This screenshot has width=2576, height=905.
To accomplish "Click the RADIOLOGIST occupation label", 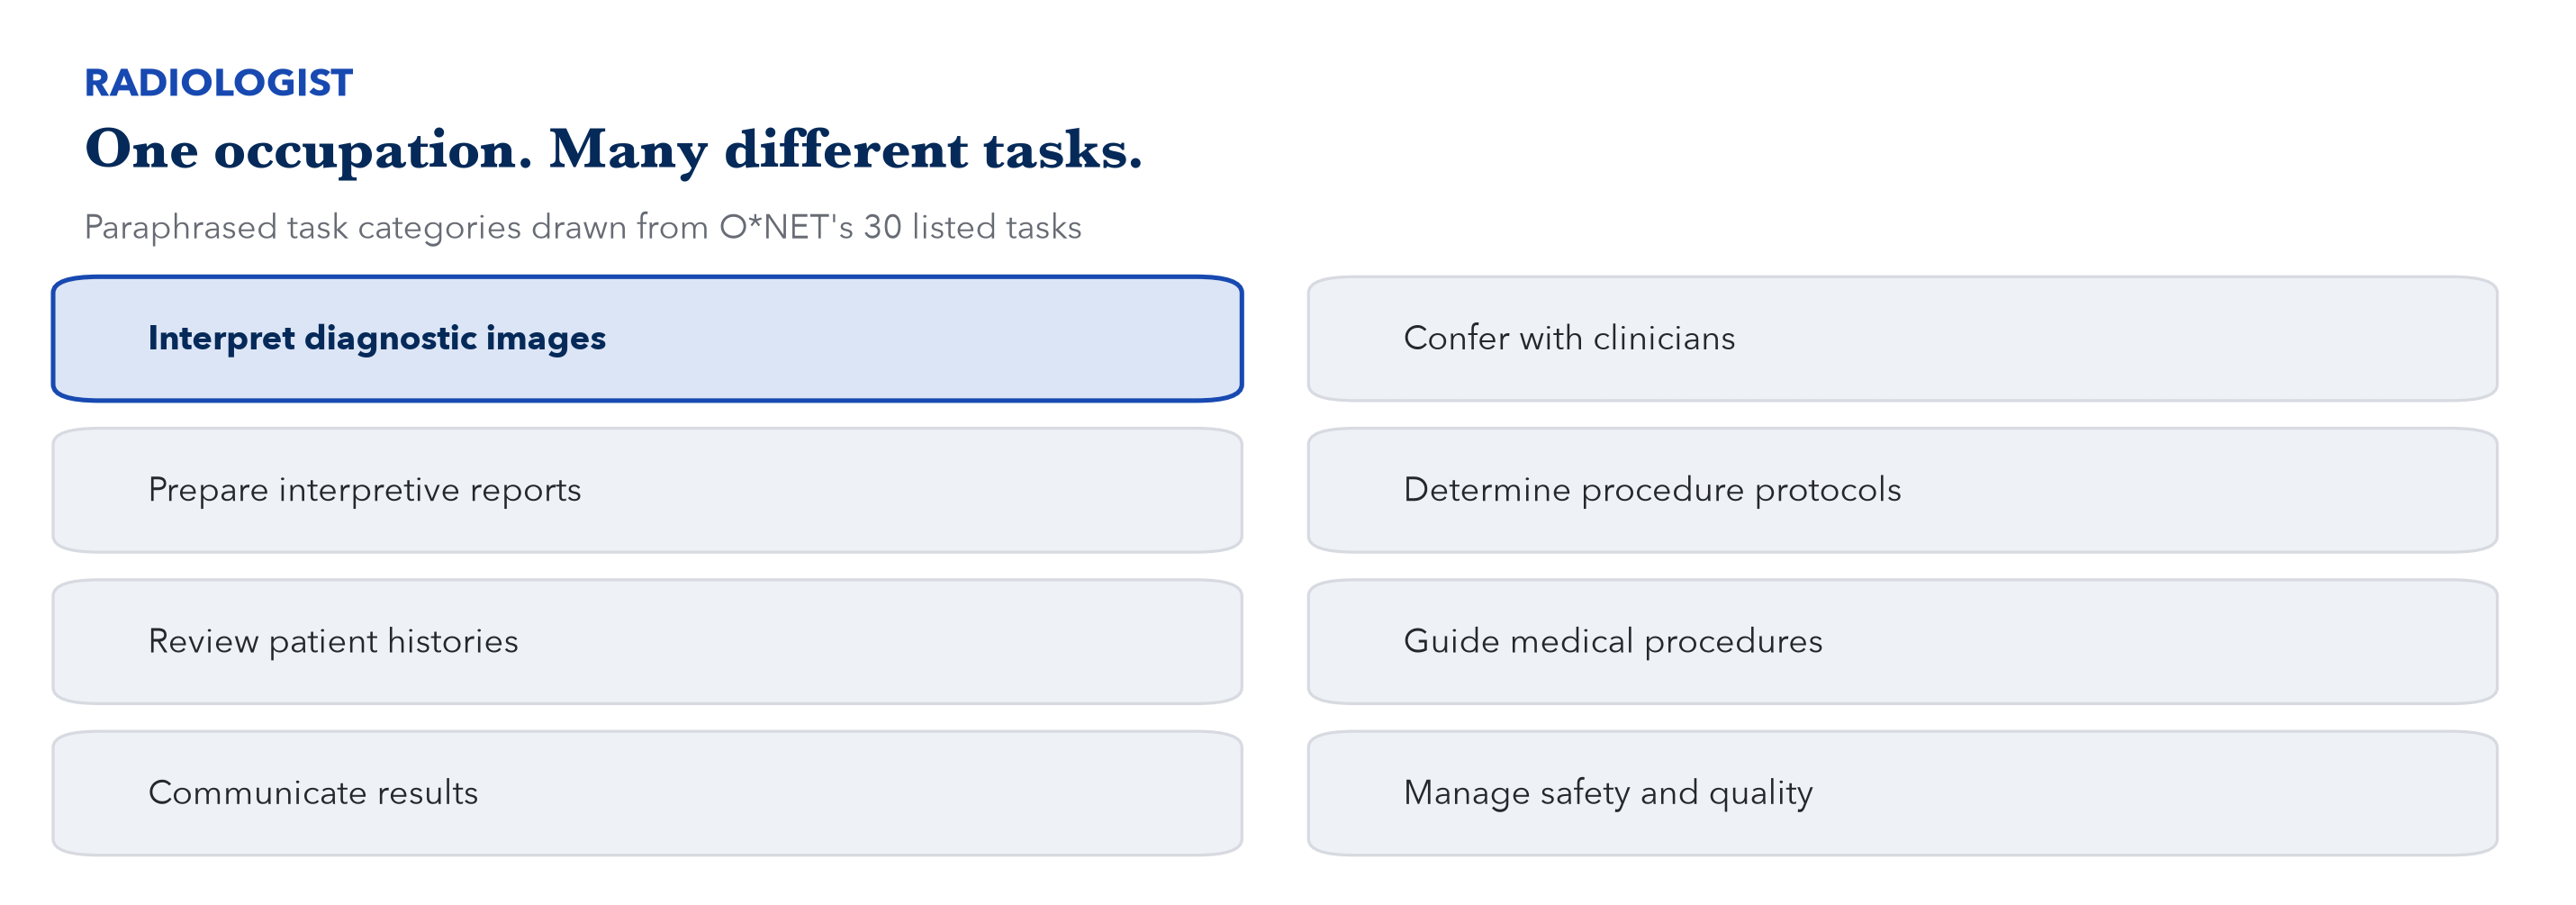I will click(219, 83).
